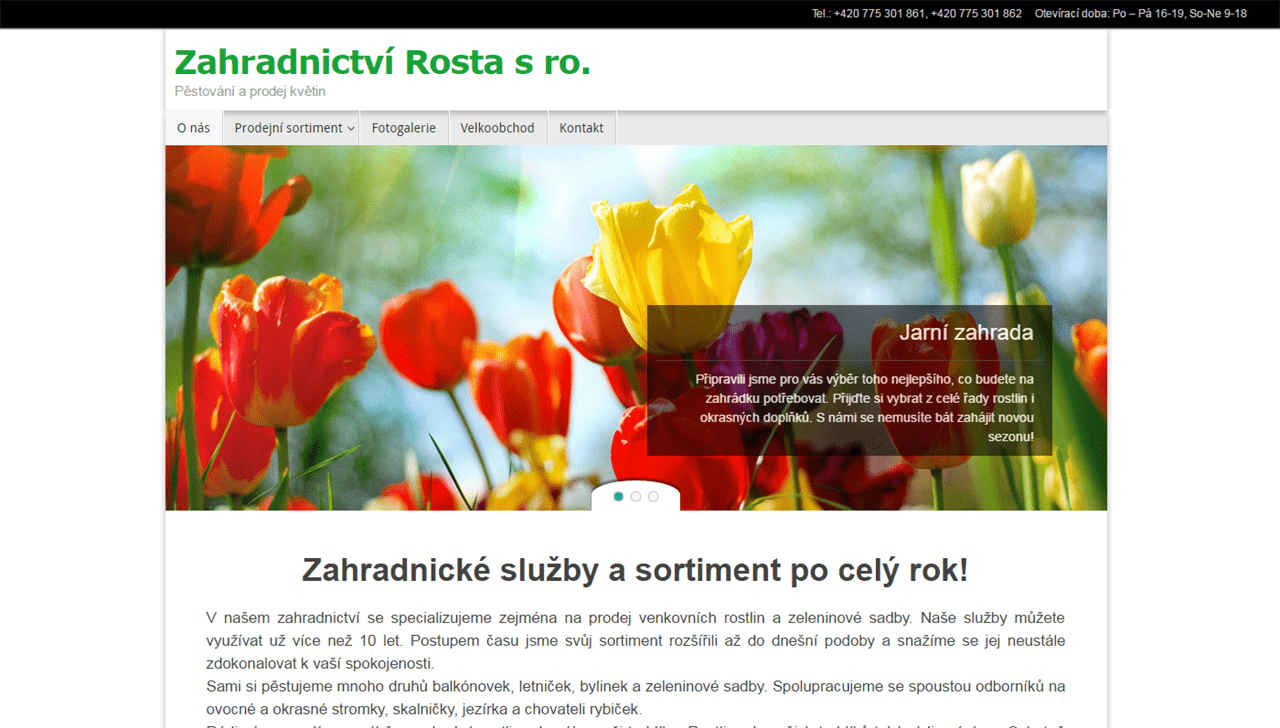Click the heading Zahradnické služby a sortiment
The width and height of the screenshot is (1280, 728).
pos(635,570)
